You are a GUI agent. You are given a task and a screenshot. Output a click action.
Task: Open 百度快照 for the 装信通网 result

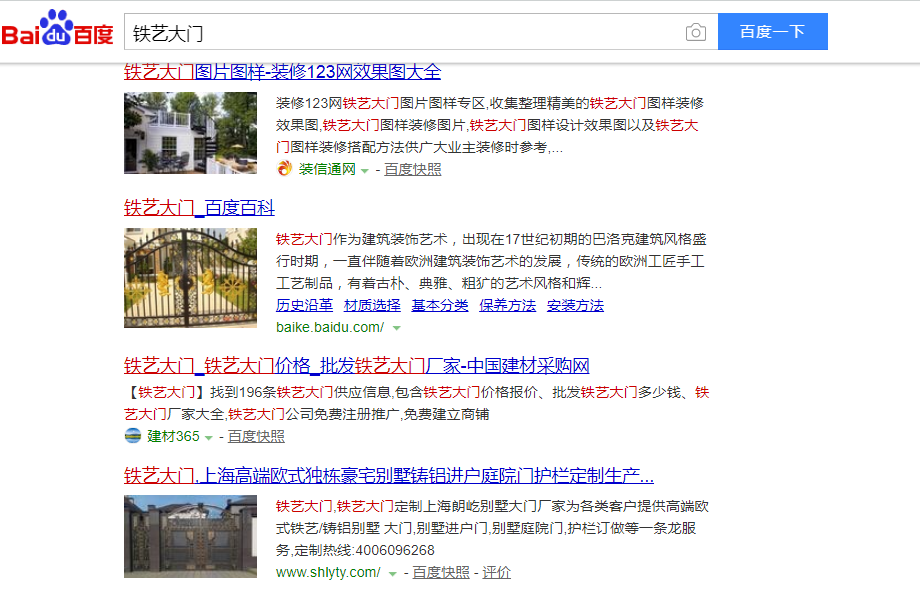coord(412,169)
